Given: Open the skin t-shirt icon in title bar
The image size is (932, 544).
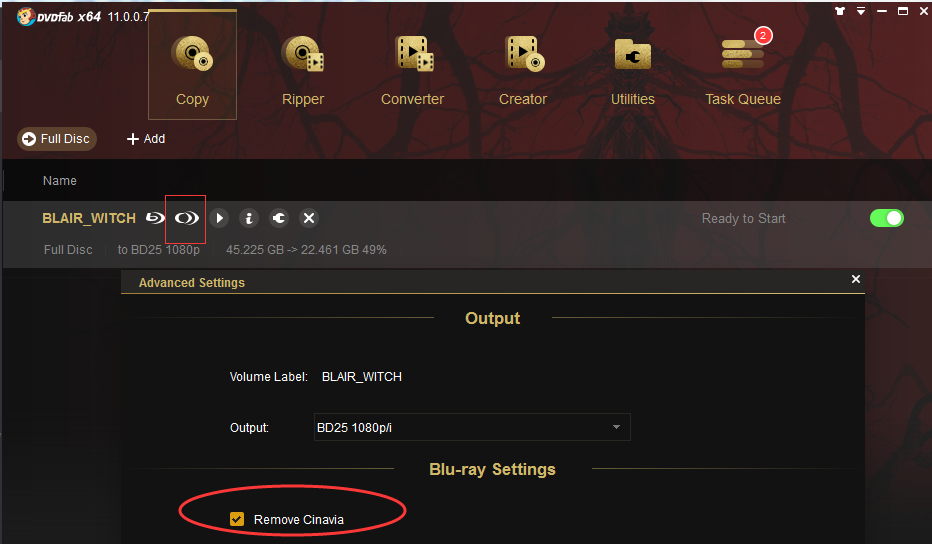Looking at the screenshot, I should point(840,11).
